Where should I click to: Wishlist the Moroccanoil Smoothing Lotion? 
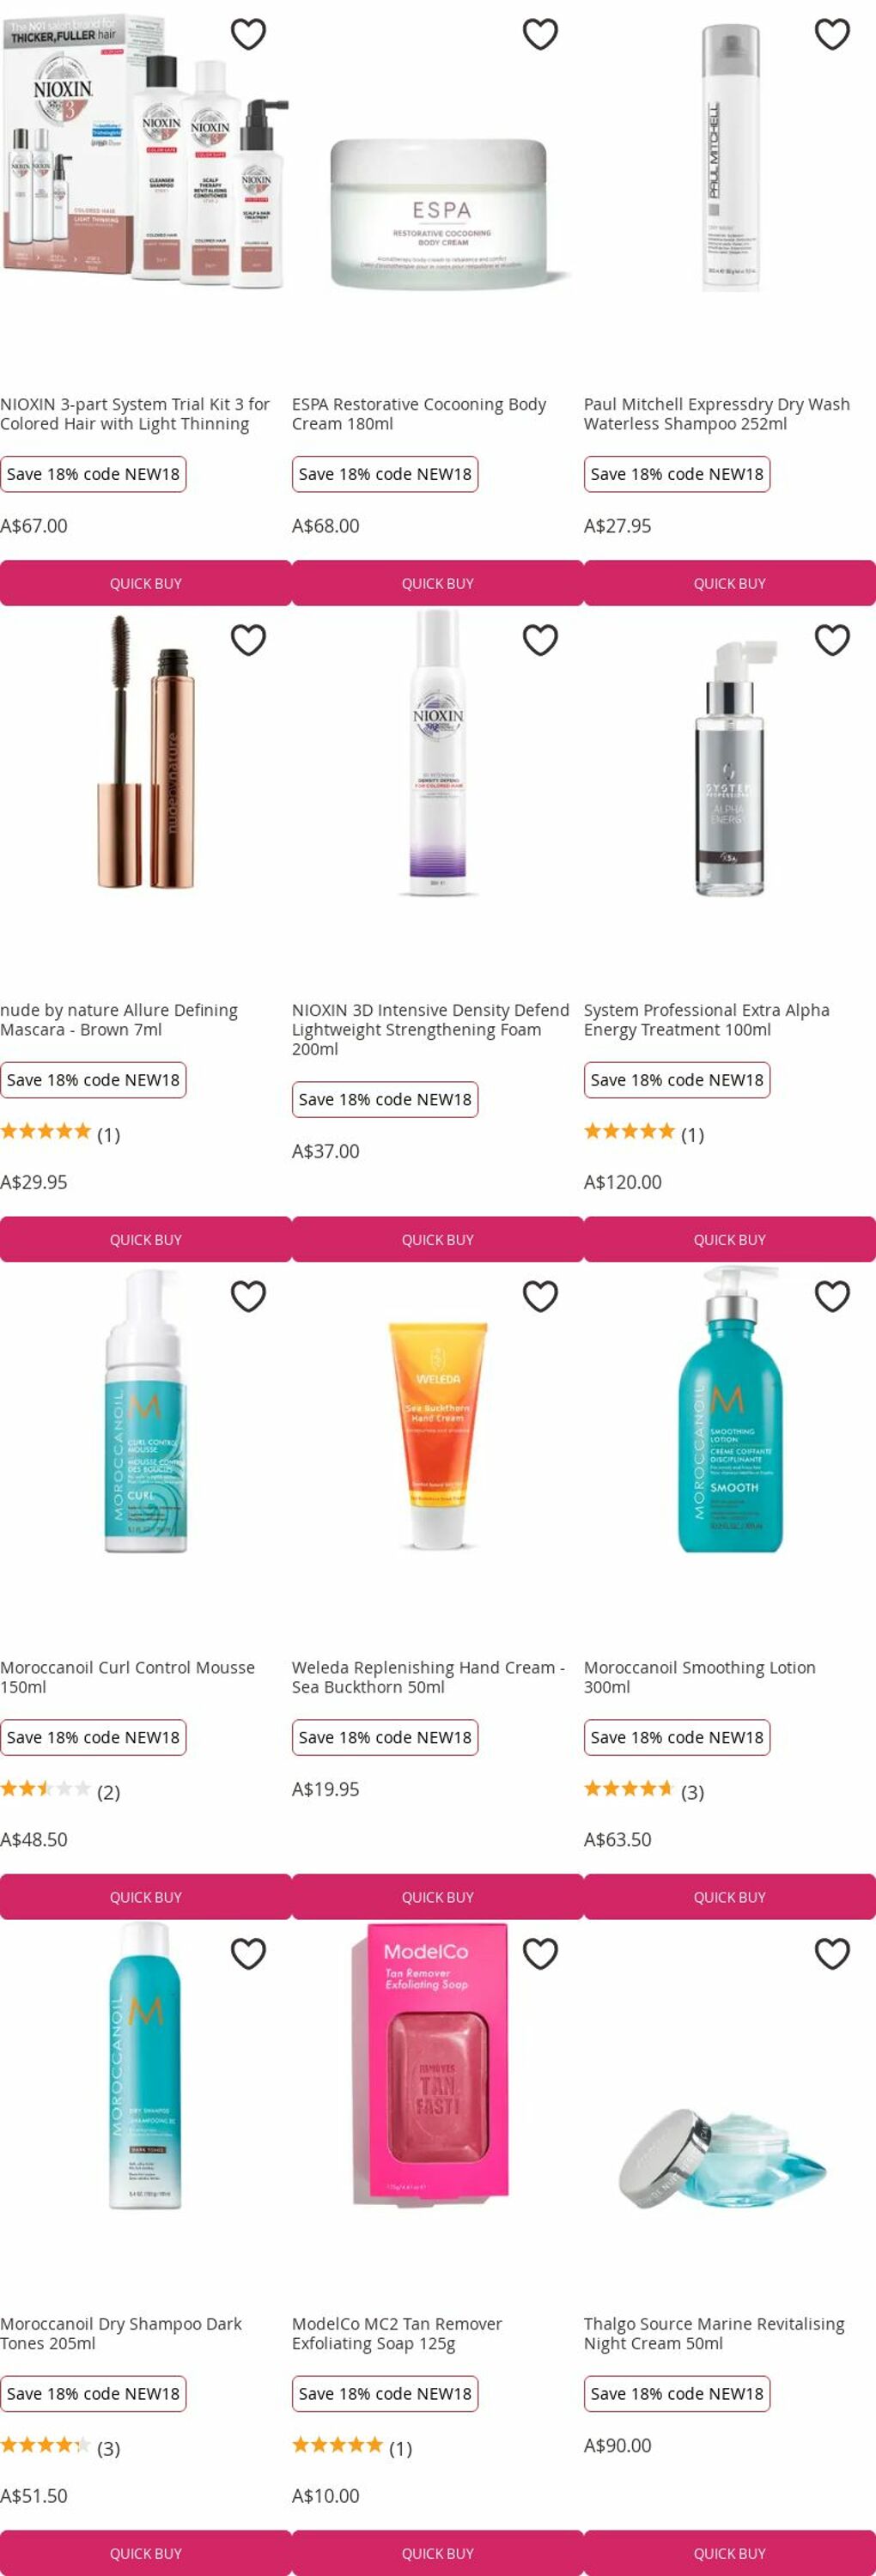pyautogui.click(x=832, y=1295)
